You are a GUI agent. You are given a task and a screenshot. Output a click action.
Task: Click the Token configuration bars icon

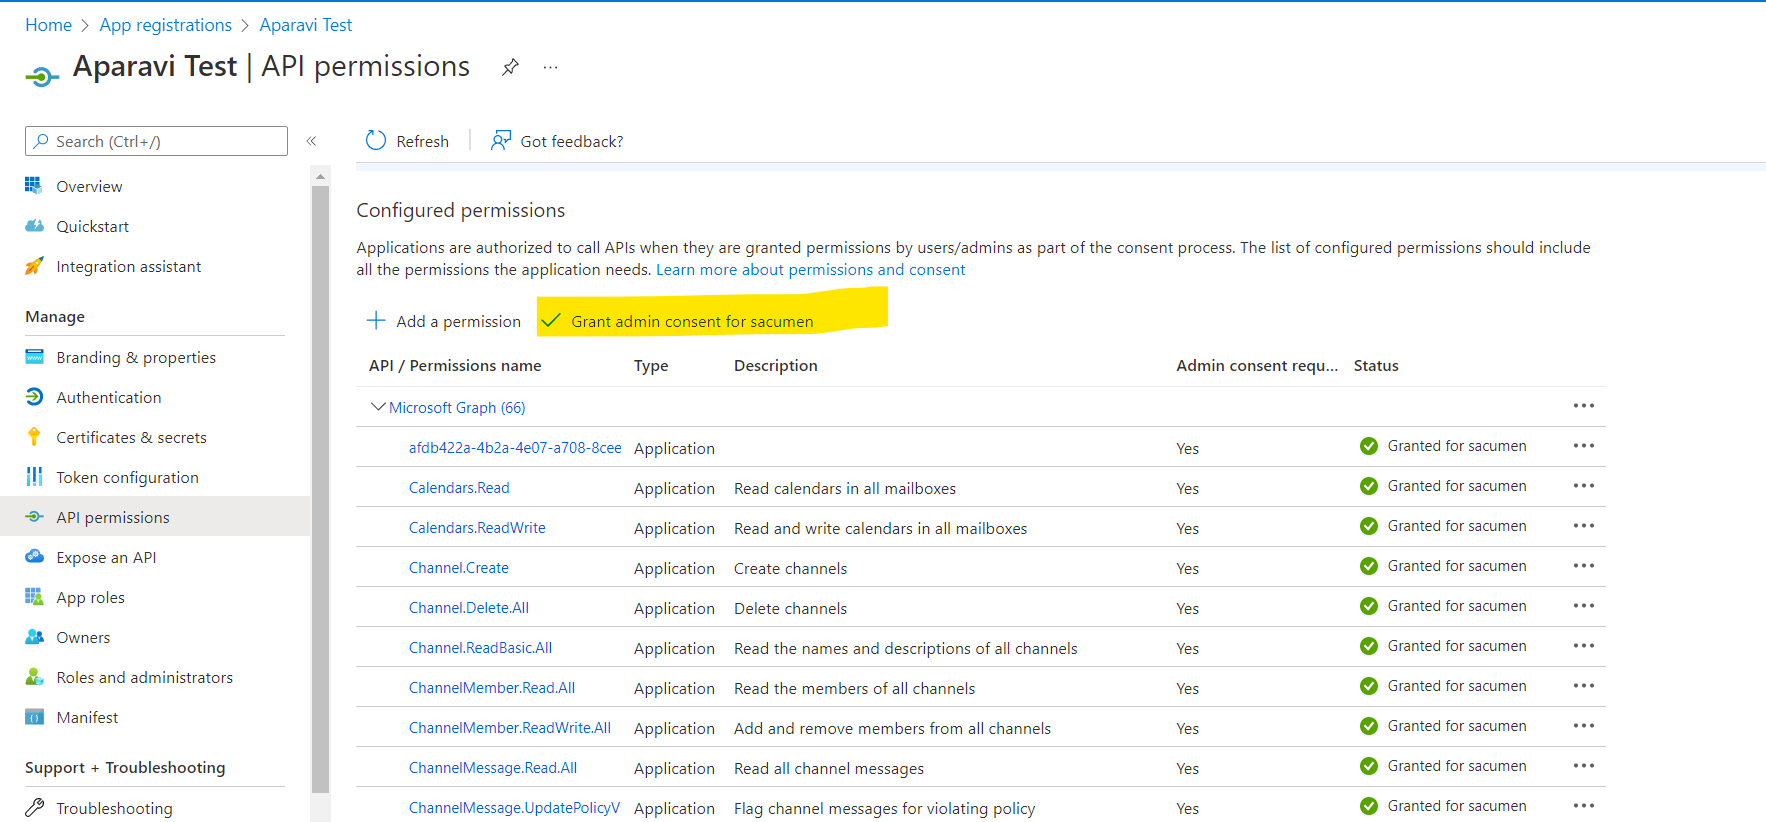(34, 476)
